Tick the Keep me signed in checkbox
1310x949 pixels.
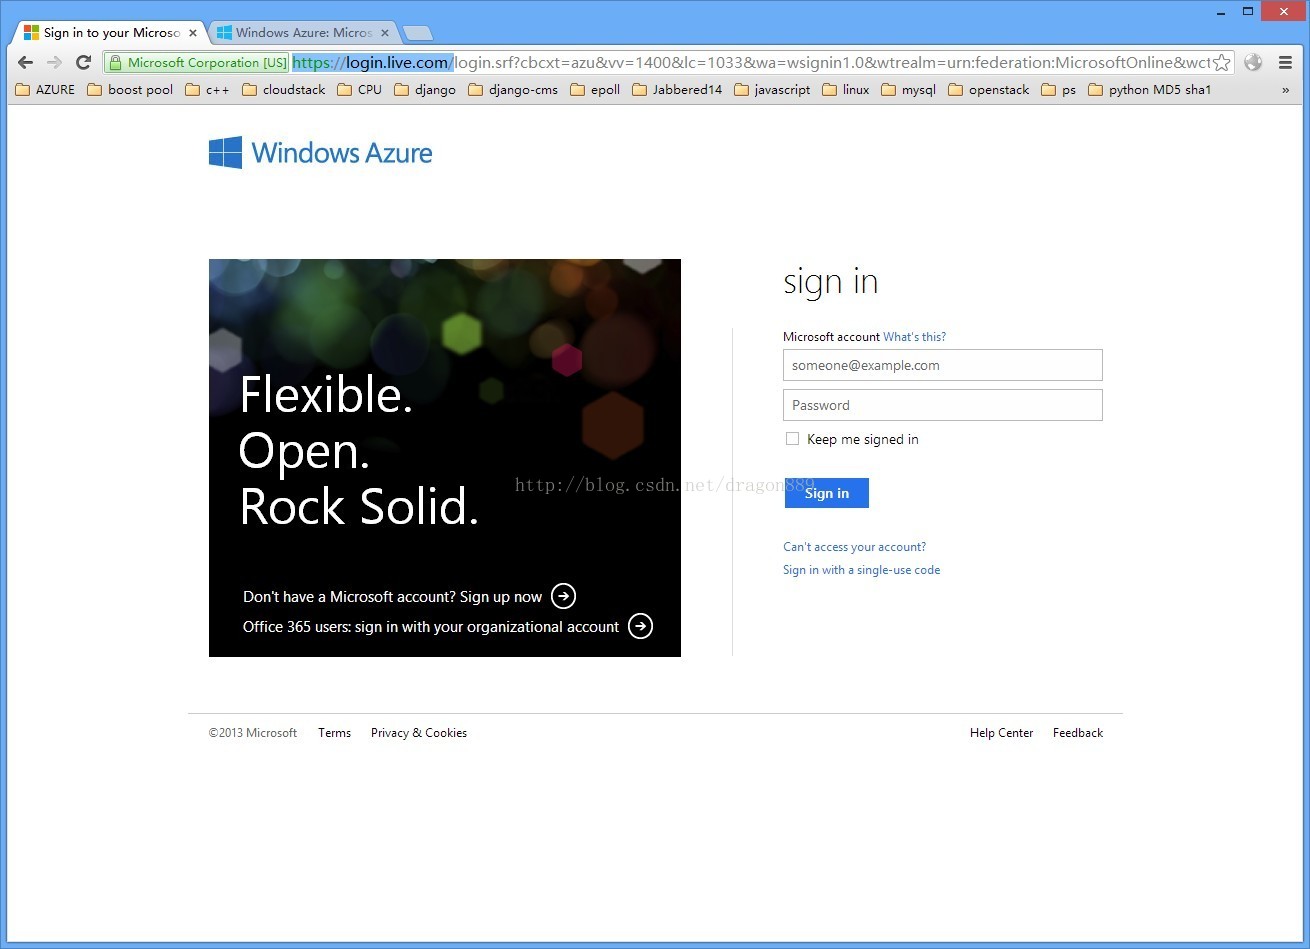pos(792,439)
